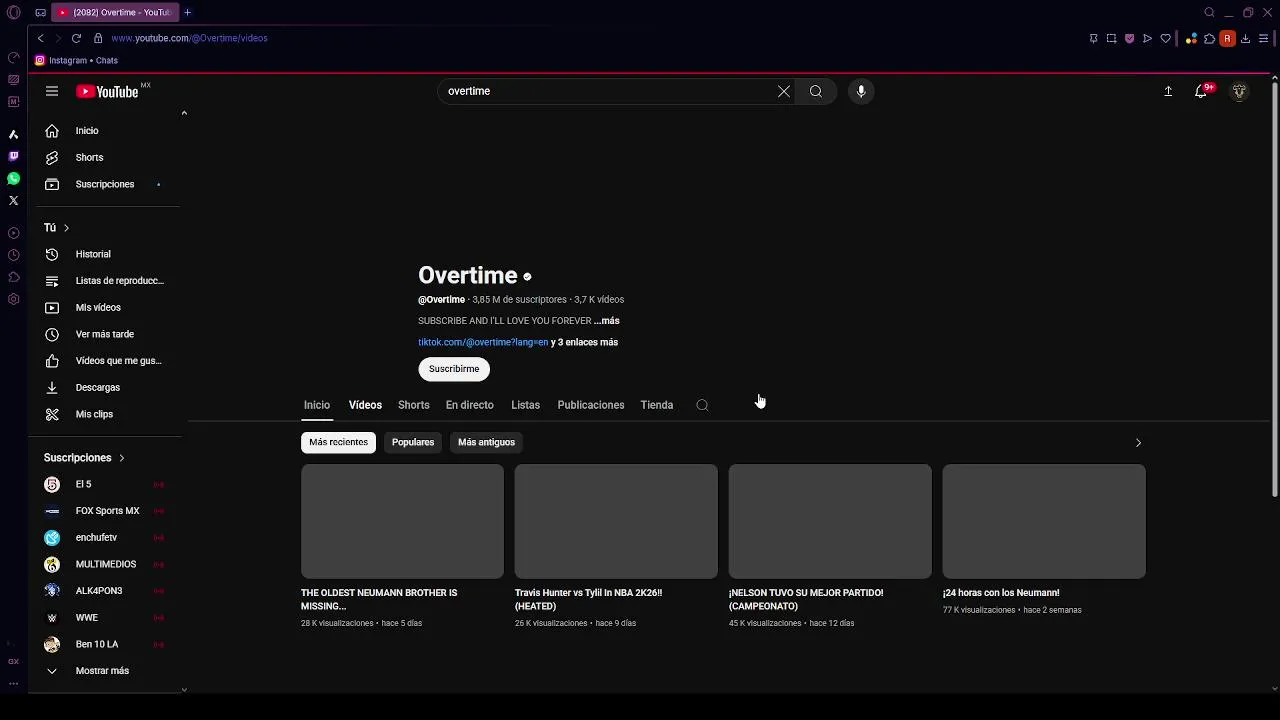Open browser downloads icon
The width and height of the screenshot is (1280, 720).
[x=1245, y=38]
